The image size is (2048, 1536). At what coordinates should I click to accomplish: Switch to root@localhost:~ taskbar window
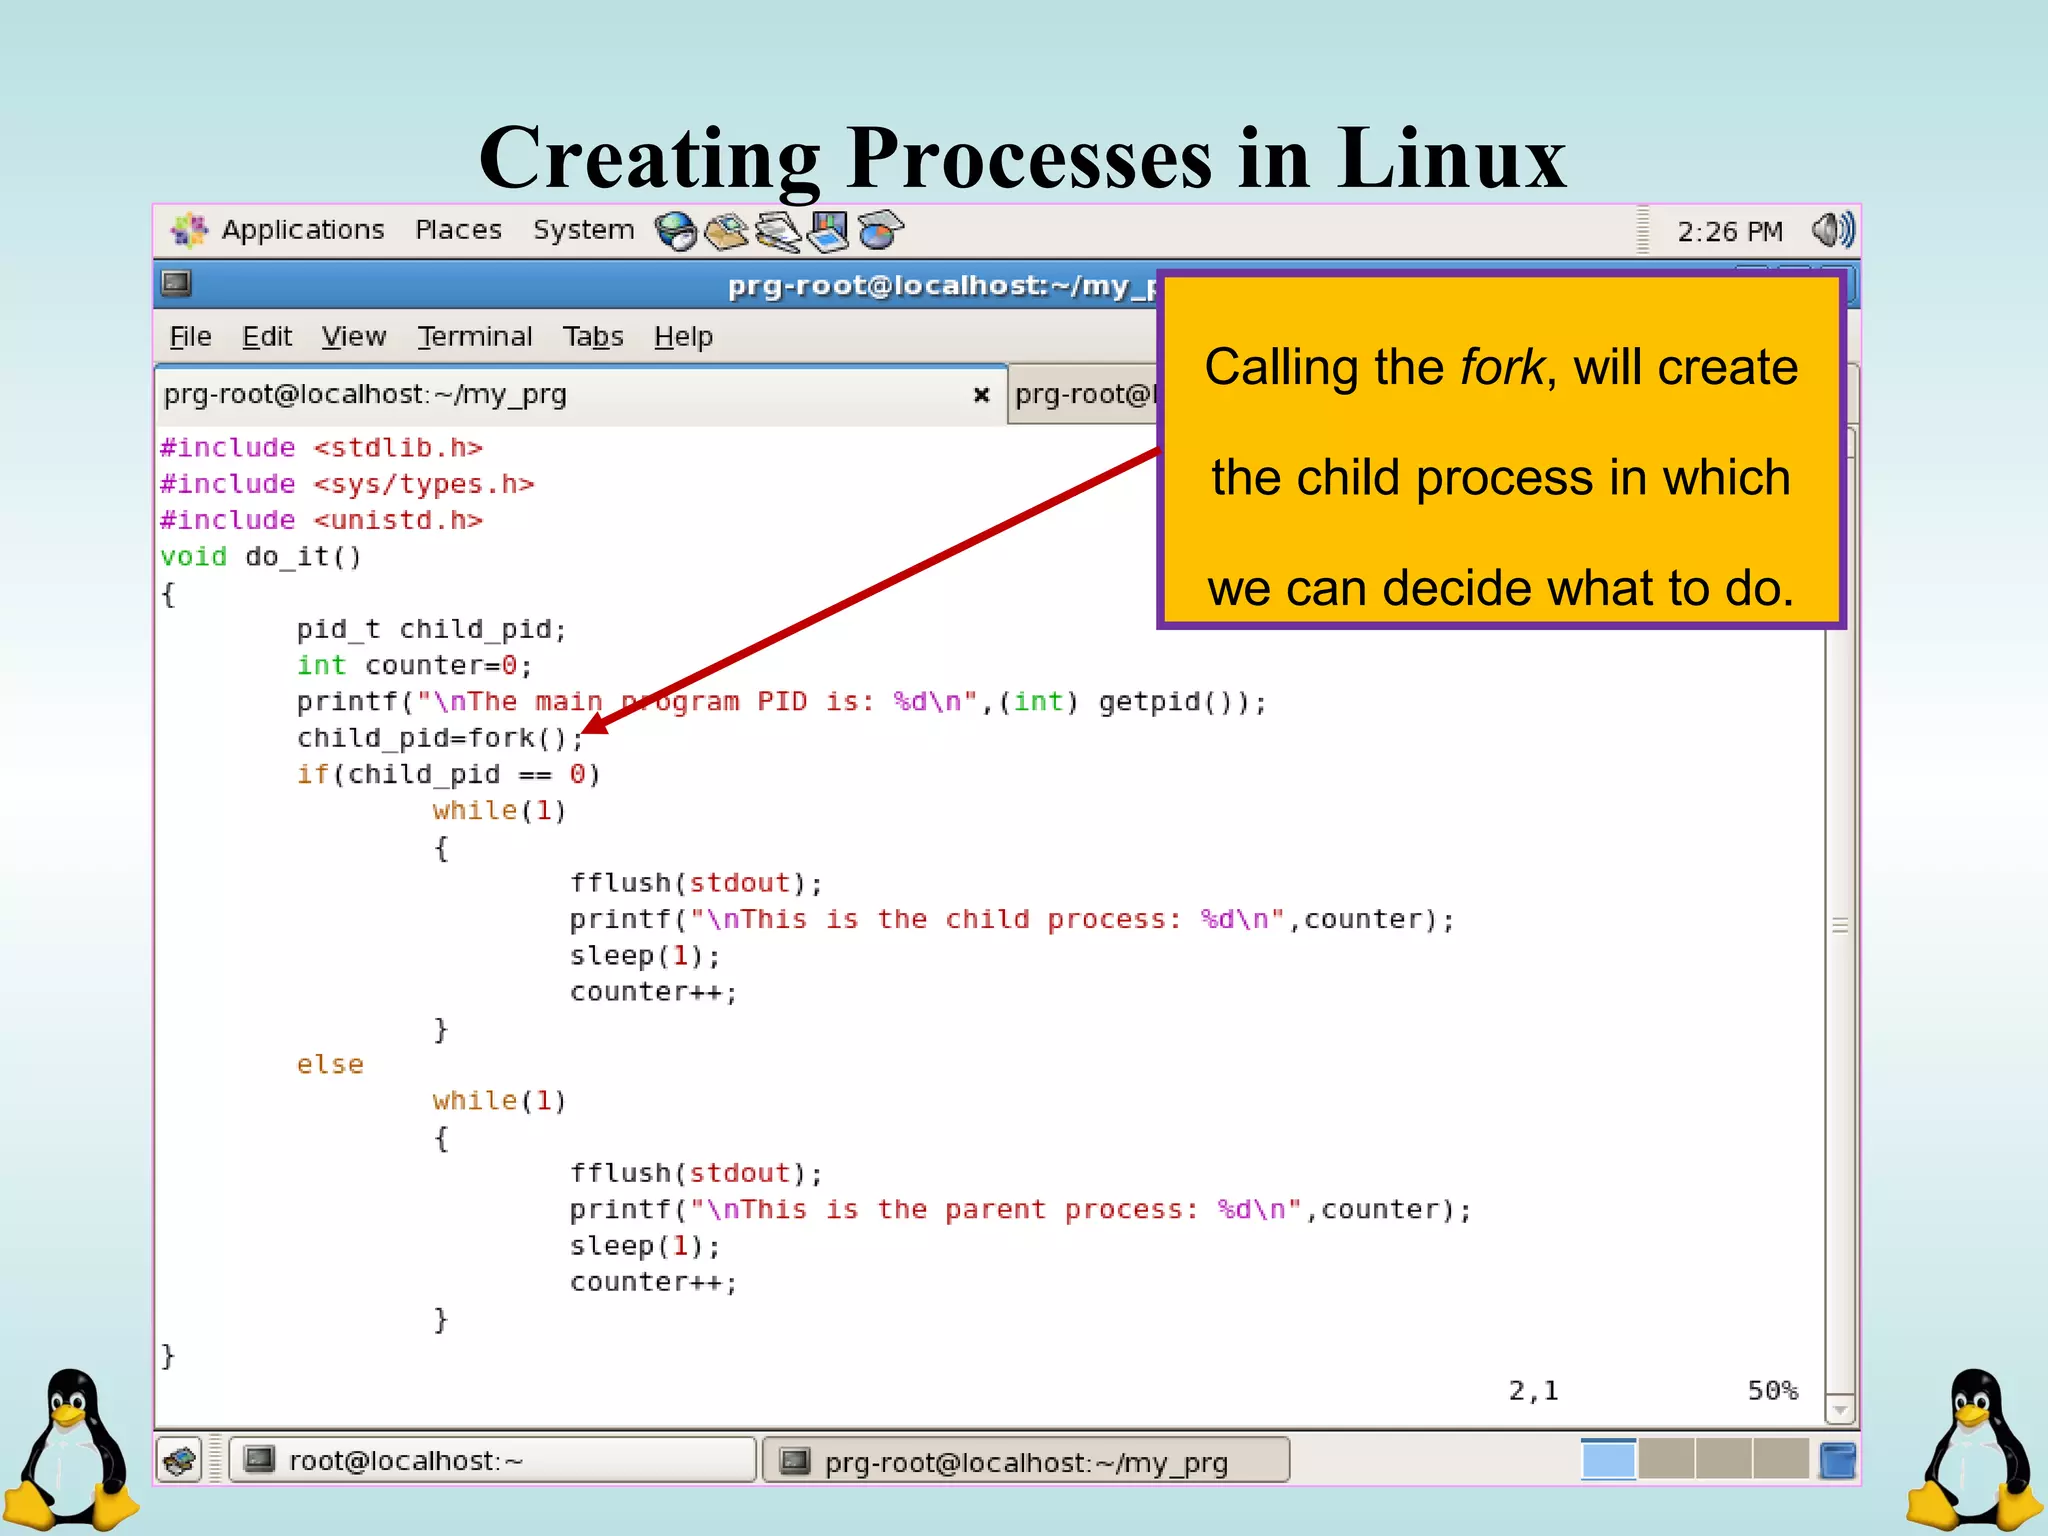click(x=492, y=1461)
